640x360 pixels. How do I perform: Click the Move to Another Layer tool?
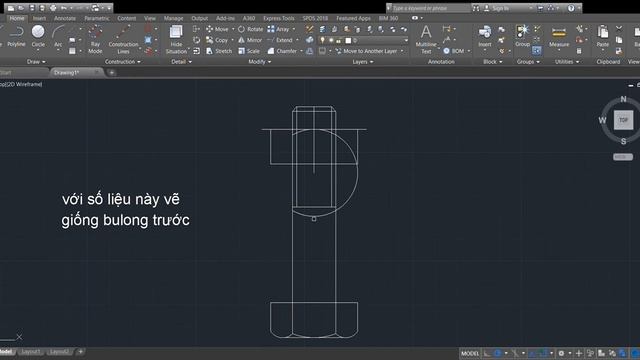pos(366,51)
